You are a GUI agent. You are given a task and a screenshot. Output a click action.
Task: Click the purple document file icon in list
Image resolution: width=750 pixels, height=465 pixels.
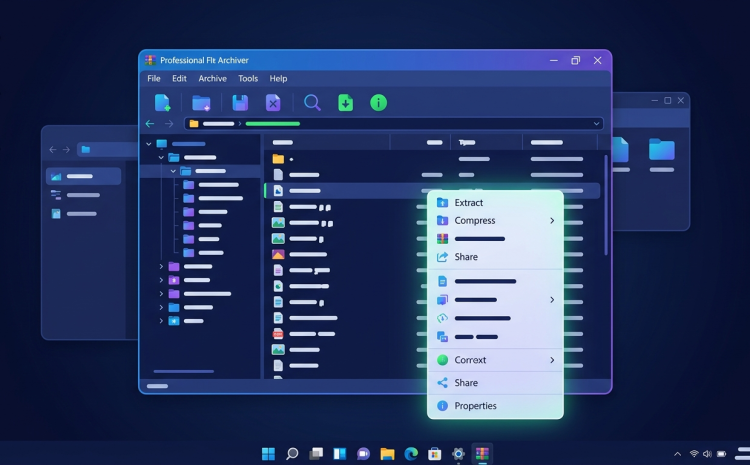(x=278, y=270)
